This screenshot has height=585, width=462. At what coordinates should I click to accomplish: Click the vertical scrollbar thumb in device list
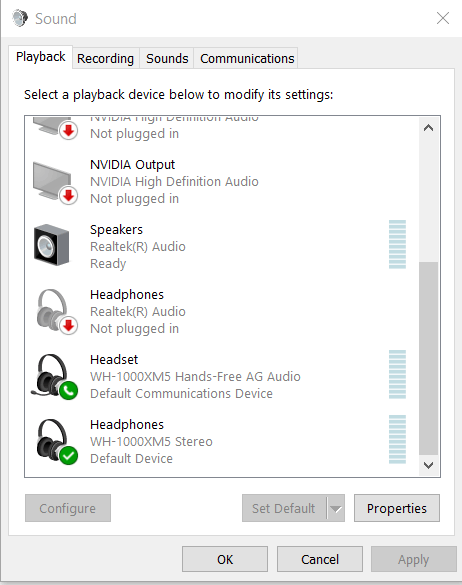[428, 358]
